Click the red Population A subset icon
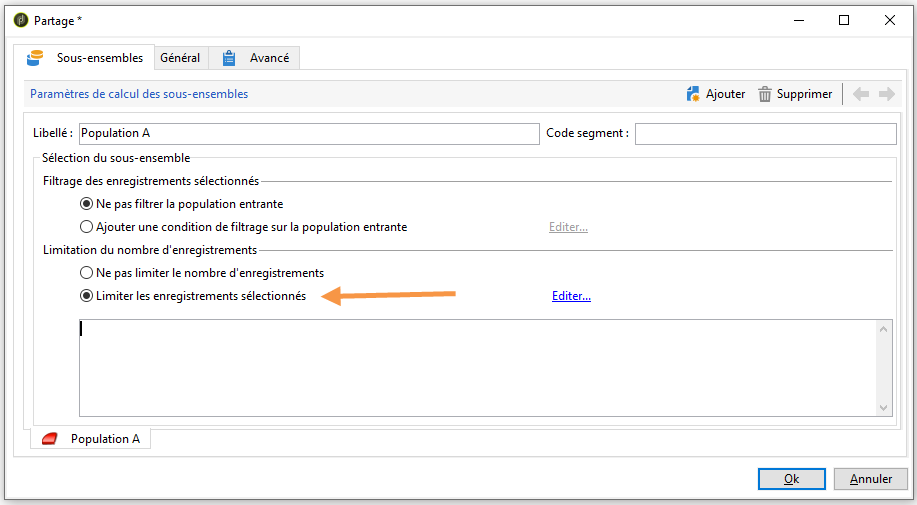Image resolution: width=917 pixels, height=505 pixels. (x=50, y=439)
